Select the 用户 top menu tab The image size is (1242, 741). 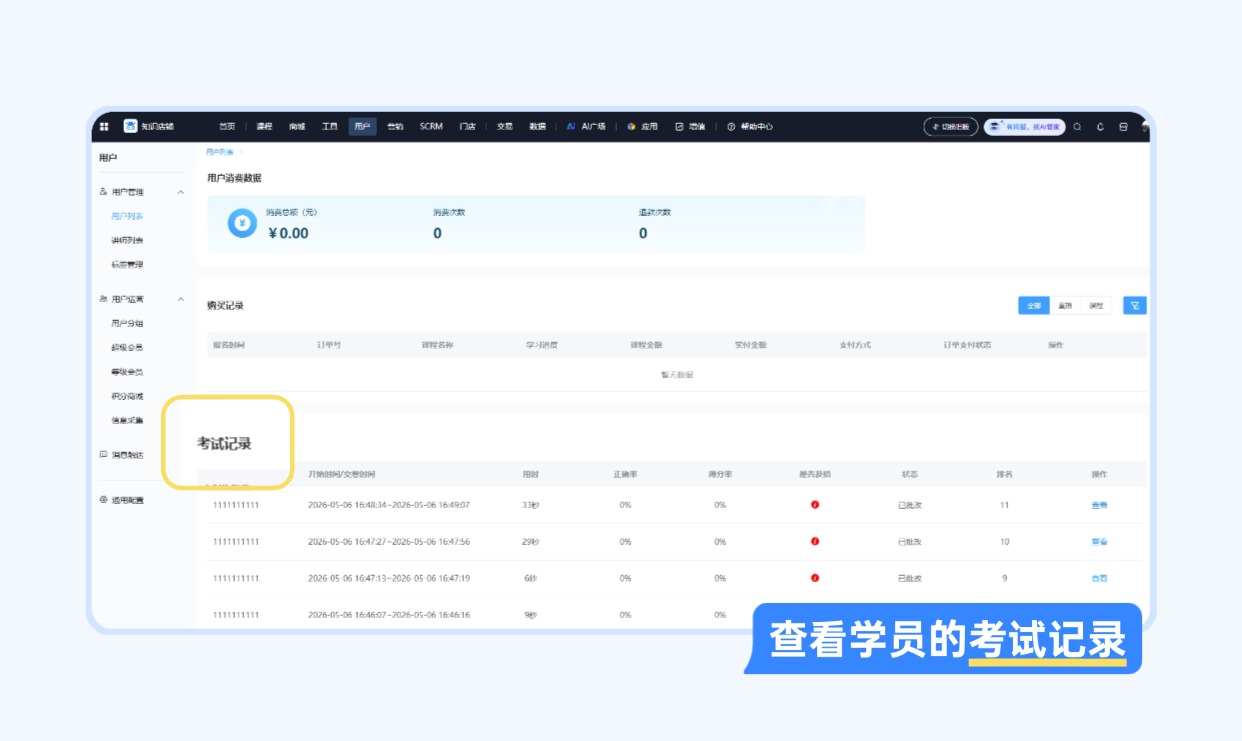coord(362,127)
